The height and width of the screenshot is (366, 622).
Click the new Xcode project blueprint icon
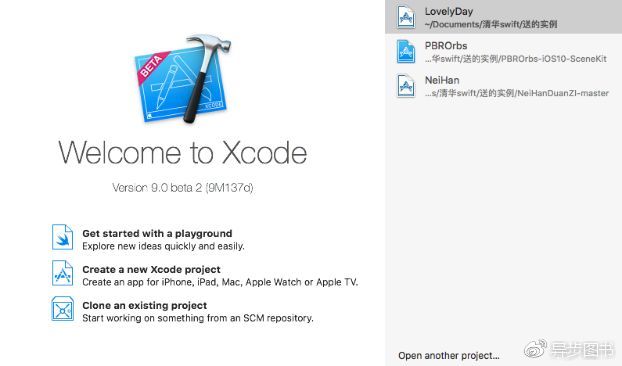[x=62, y=273]
